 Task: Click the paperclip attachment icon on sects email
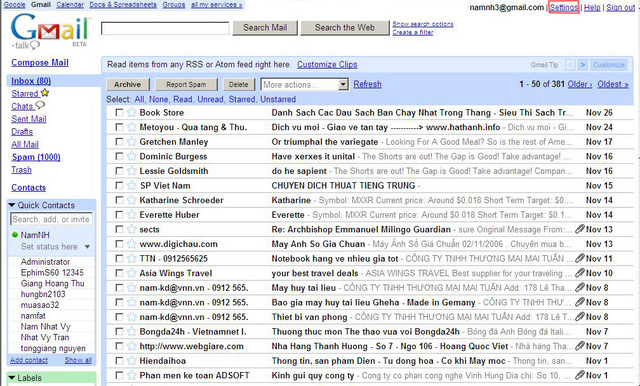pos(580,229)
